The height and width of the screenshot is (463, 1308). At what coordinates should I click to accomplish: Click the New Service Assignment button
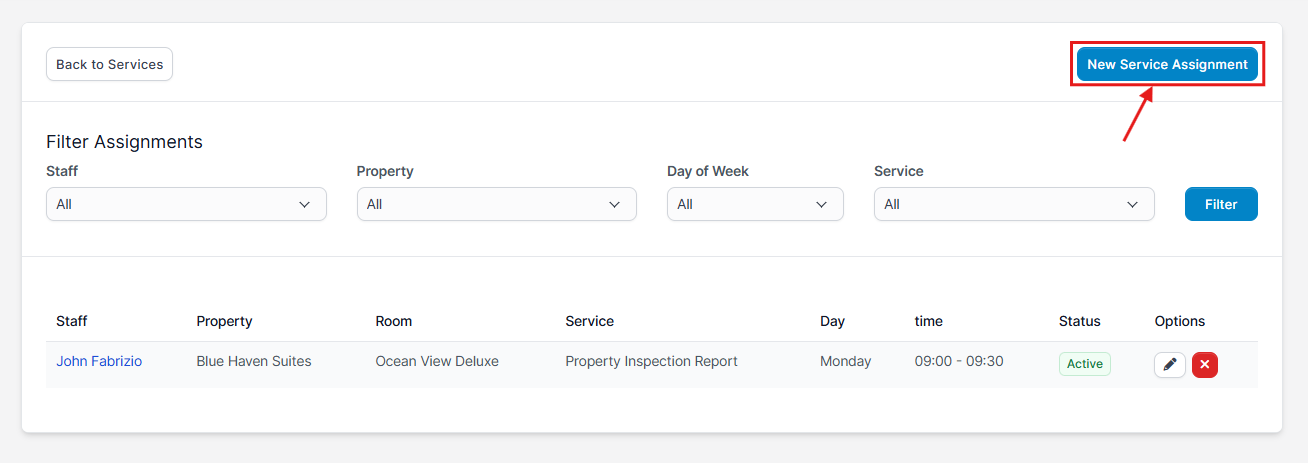pos(1167,64)
